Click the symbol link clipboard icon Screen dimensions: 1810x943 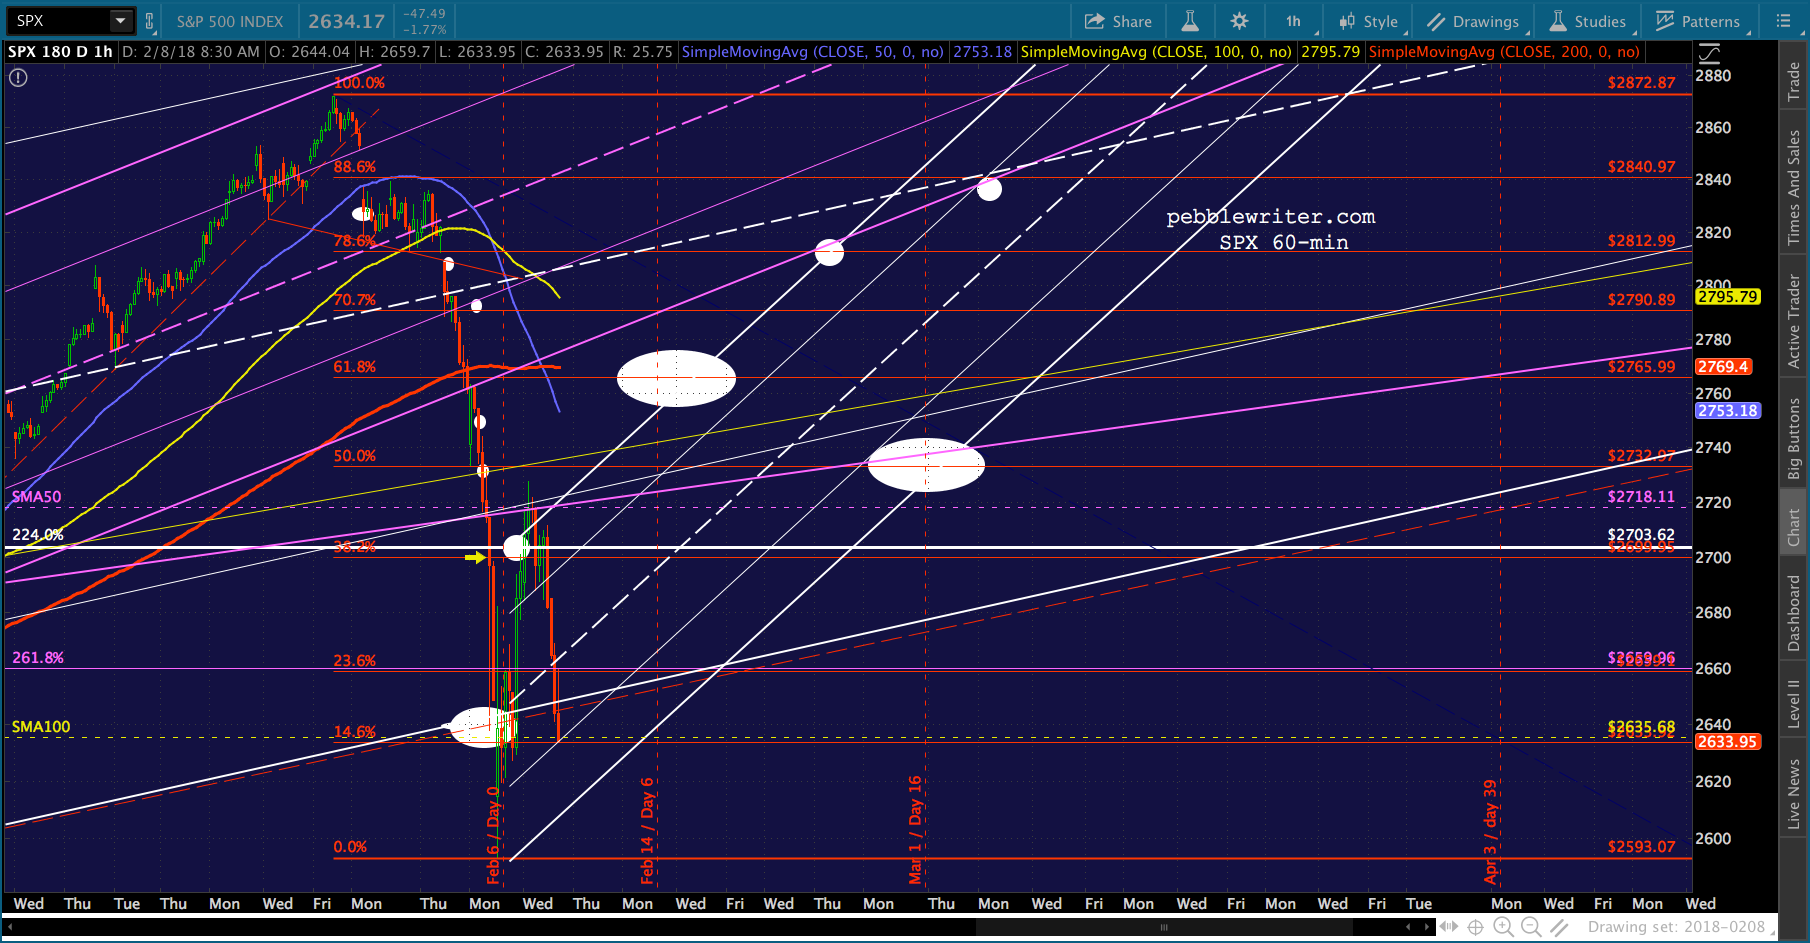tap(149, 21)
